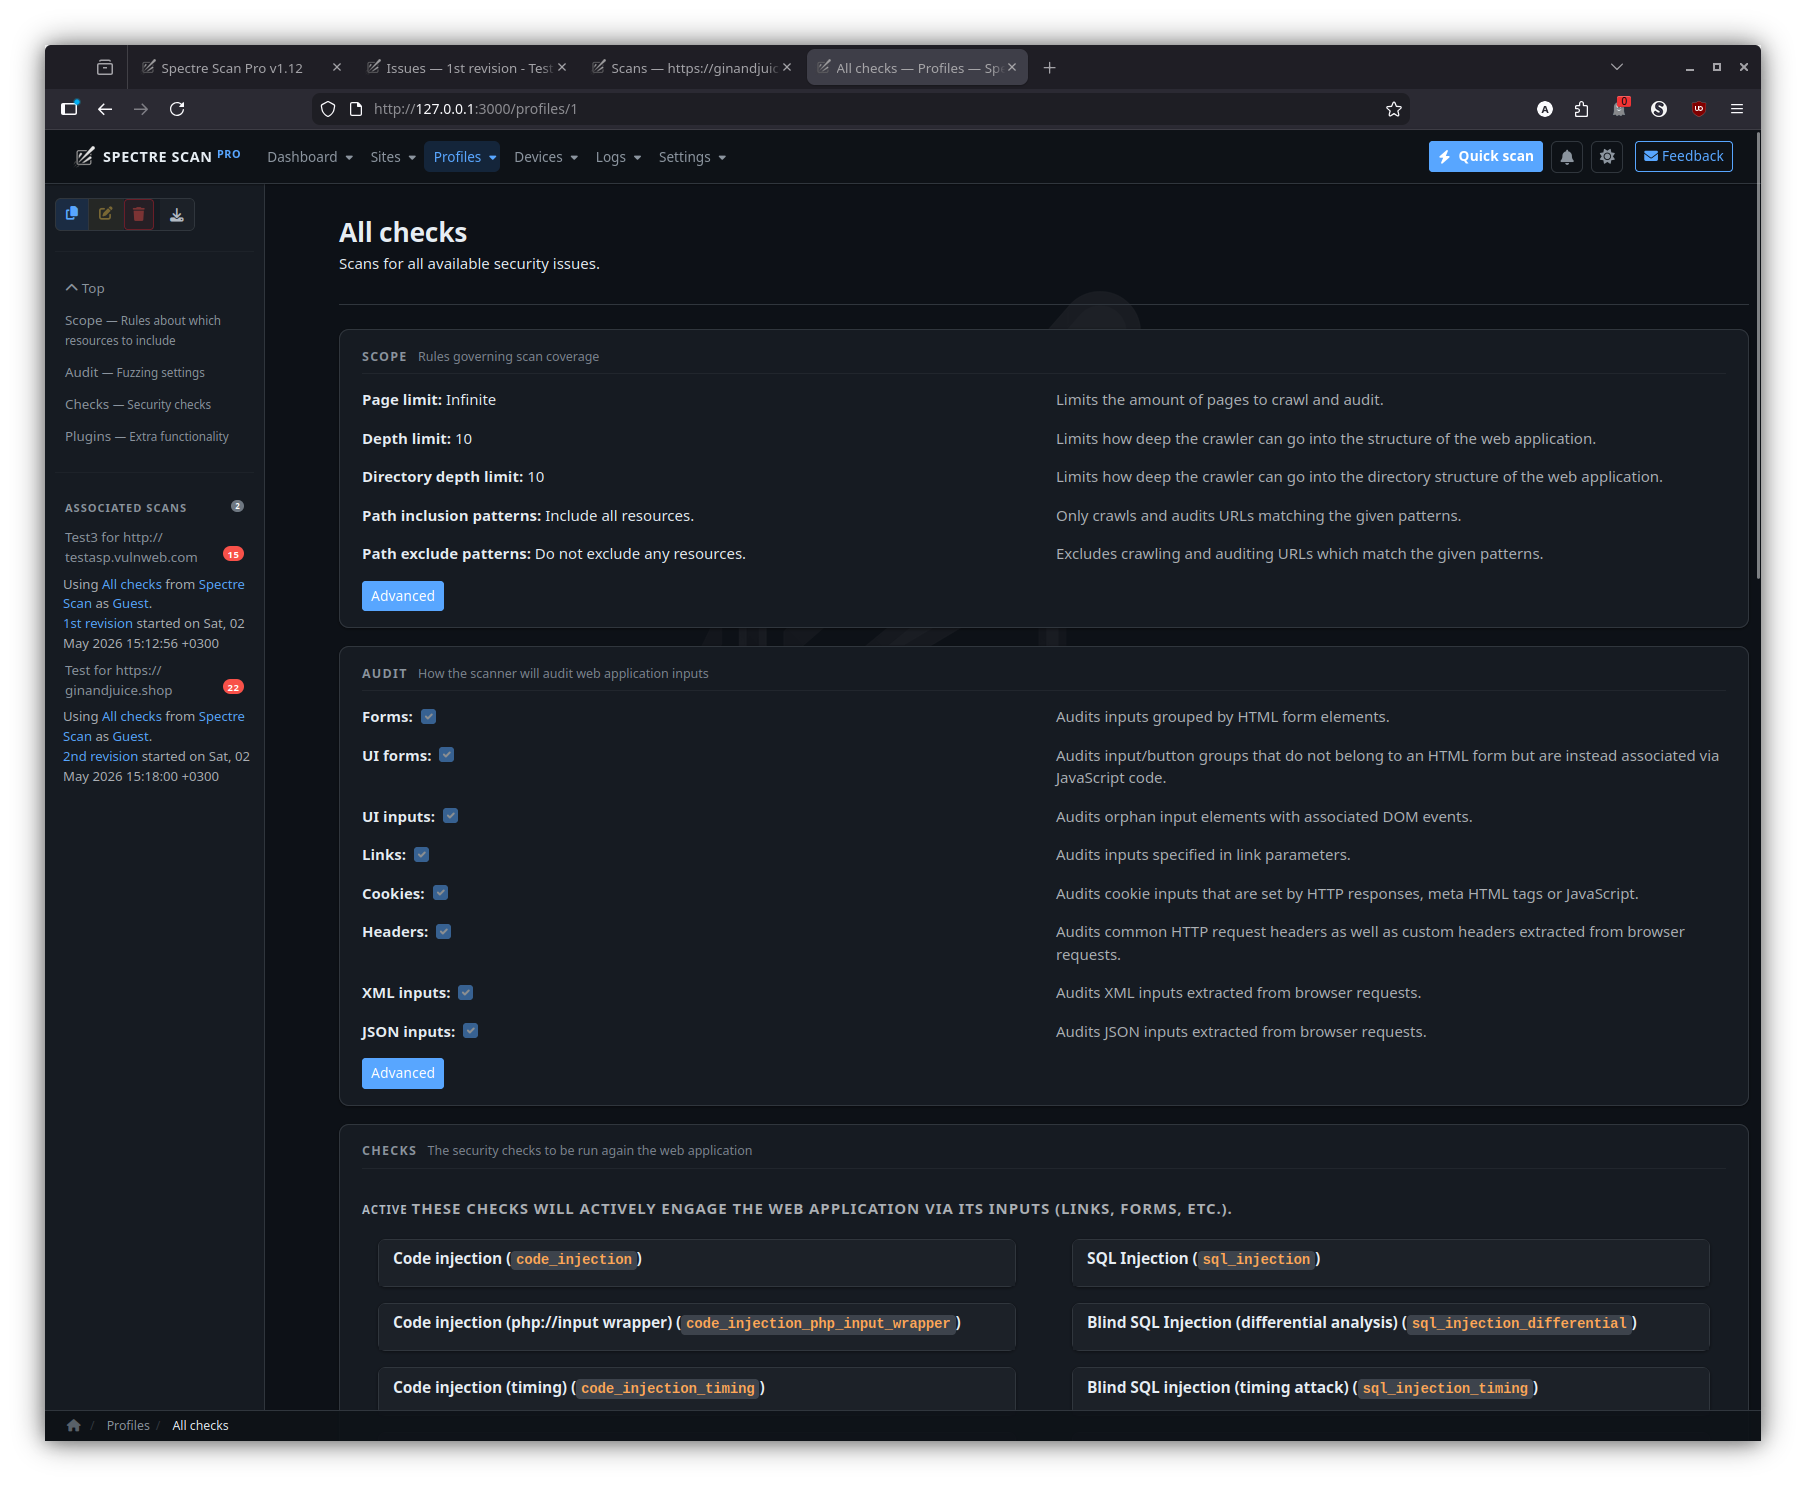
Task: Click the red delete profile trash icon
Action: (x=139, y=214)
